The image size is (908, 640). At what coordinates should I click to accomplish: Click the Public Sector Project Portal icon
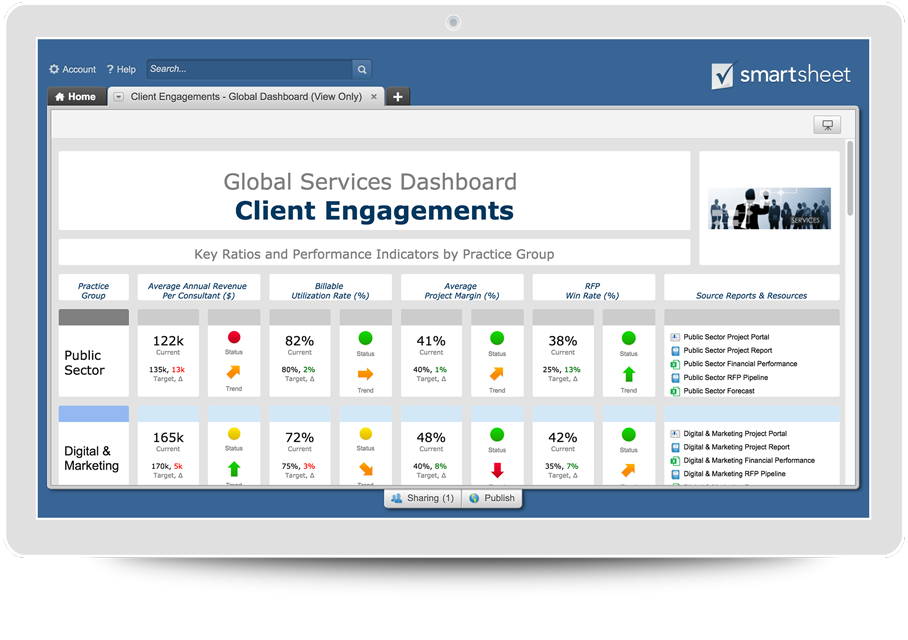point(674,337)
